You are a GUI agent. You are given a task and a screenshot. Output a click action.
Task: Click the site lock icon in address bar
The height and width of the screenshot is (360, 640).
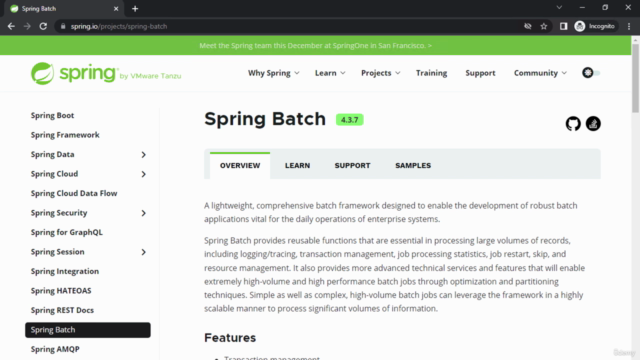point(63,26)
